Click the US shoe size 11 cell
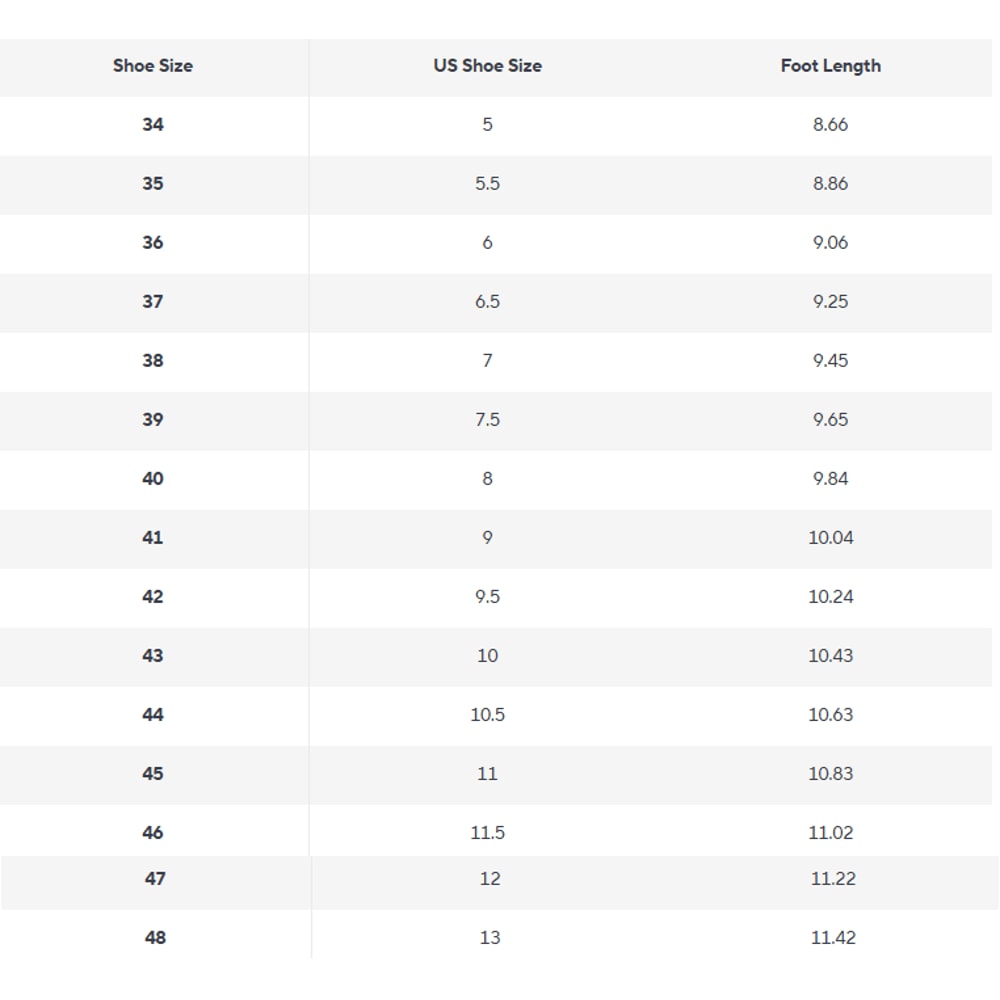Image resolution: width=1000 pixels, height=1000 pixels. coord(487,773)
